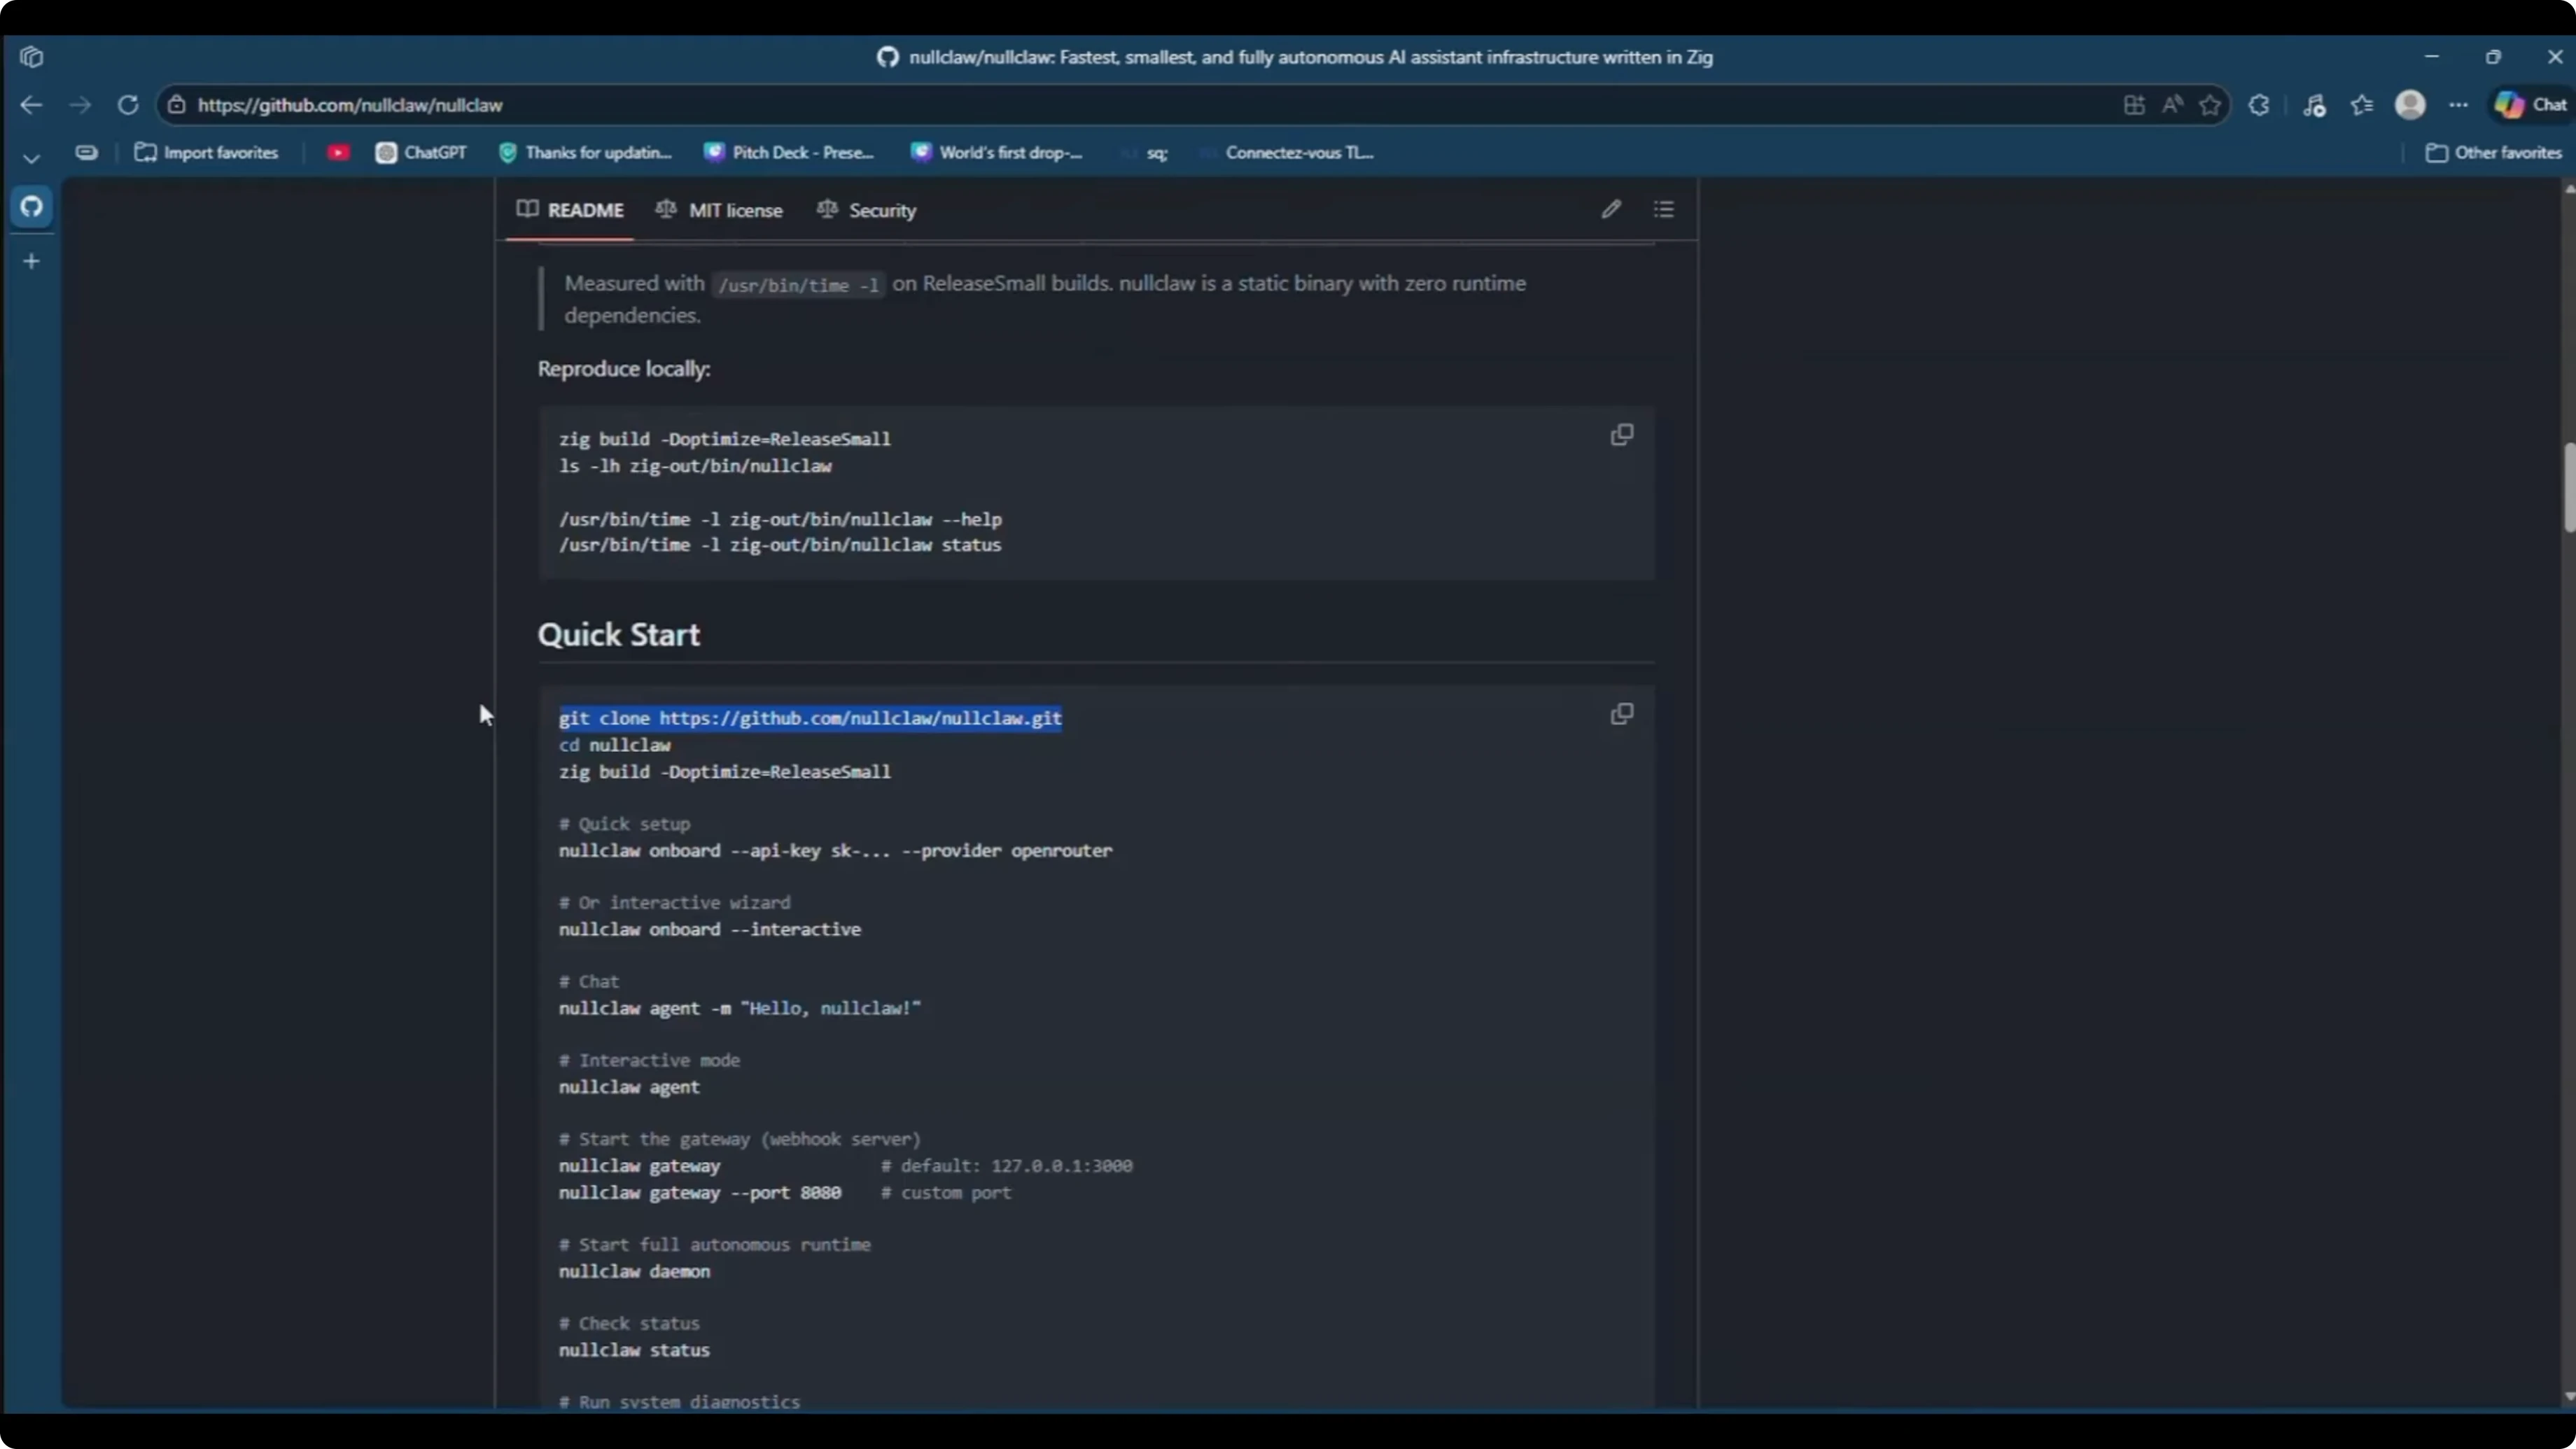This screenshot has width=2576, height=1449.
Task: Activate Read aloud for the page
Action: pos(2172,104)
